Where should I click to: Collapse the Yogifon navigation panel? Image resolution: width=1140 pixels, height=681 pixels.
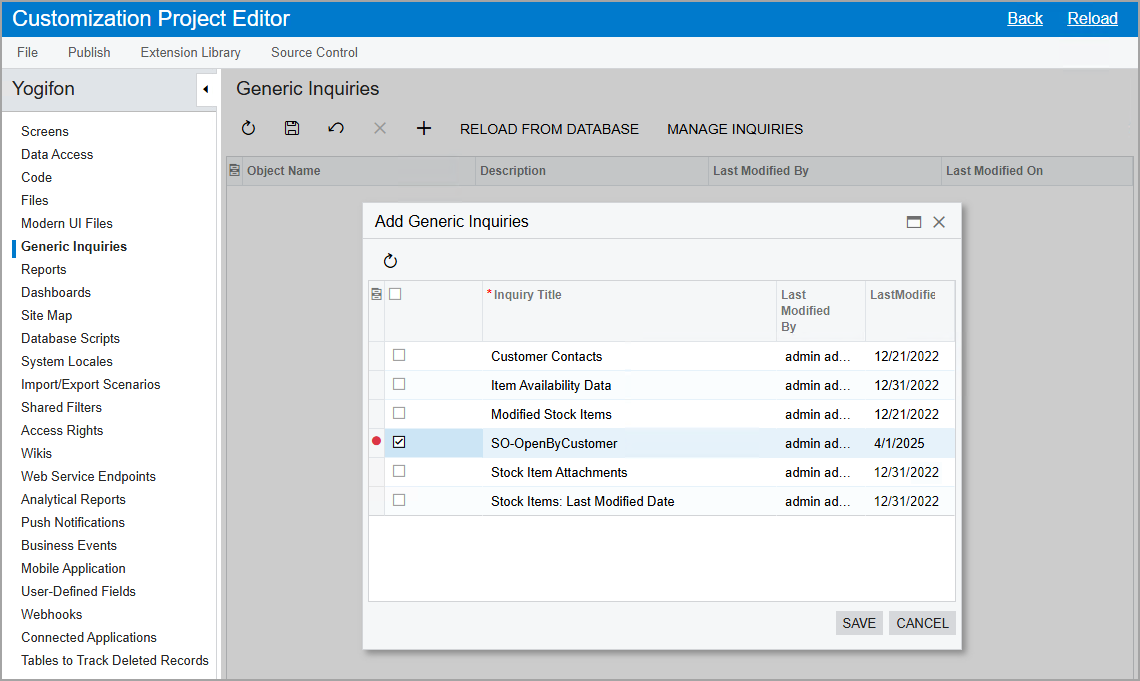(205, 89)
